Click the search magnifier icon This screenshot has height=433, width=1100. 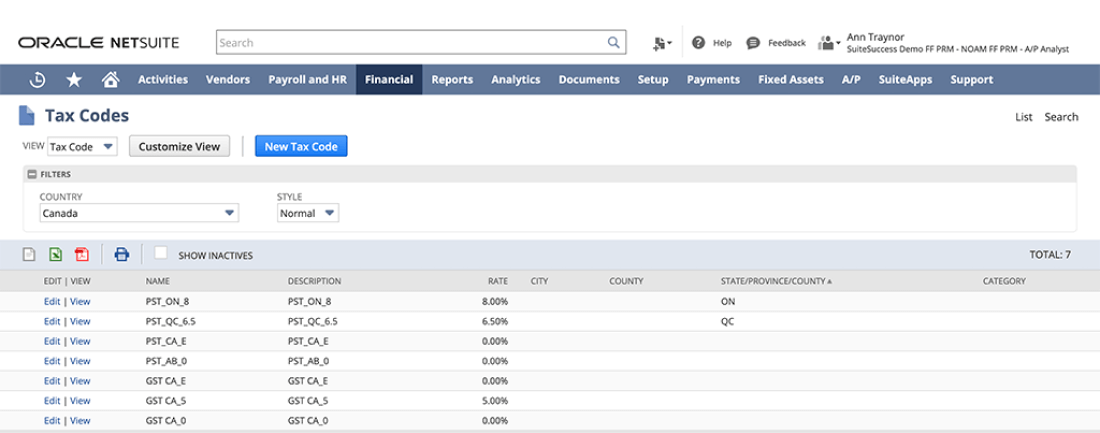[x=613, y=43]
